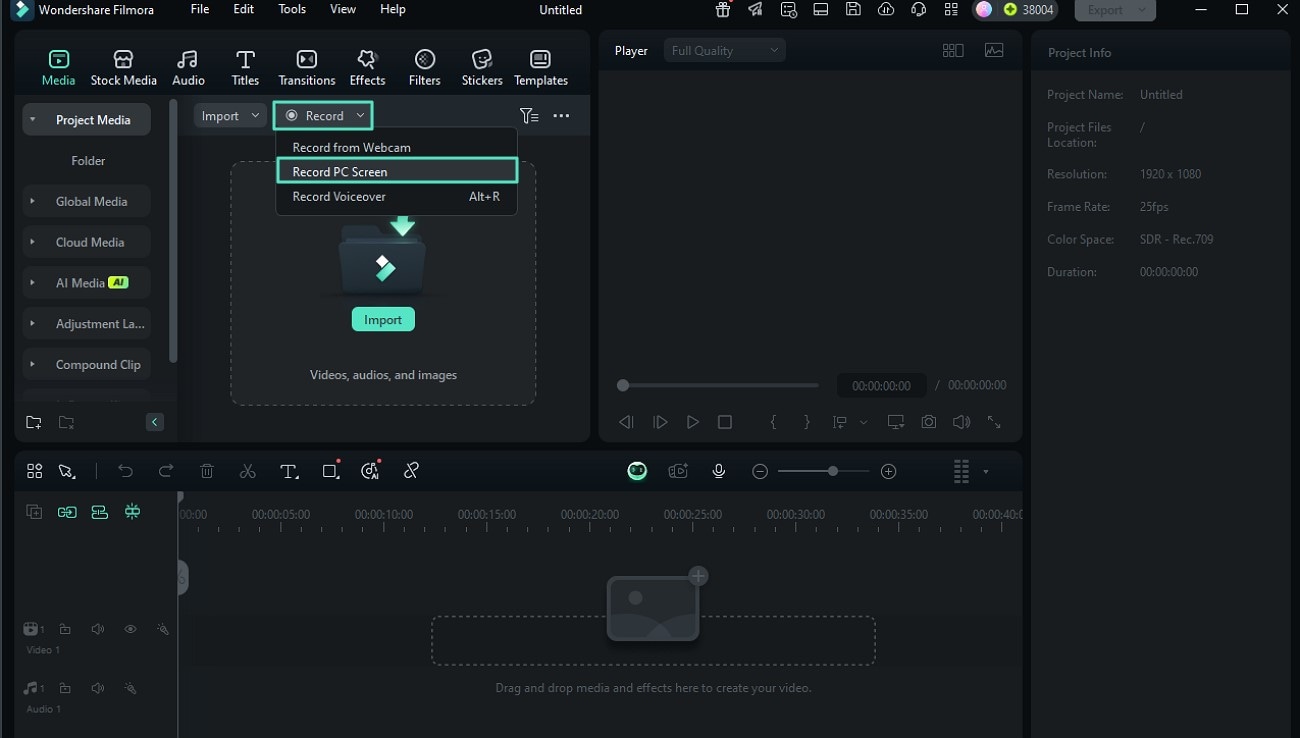The height and width of the screenshot is (738, 1300).
Task: Open the Titles tab
Action: 245,68
